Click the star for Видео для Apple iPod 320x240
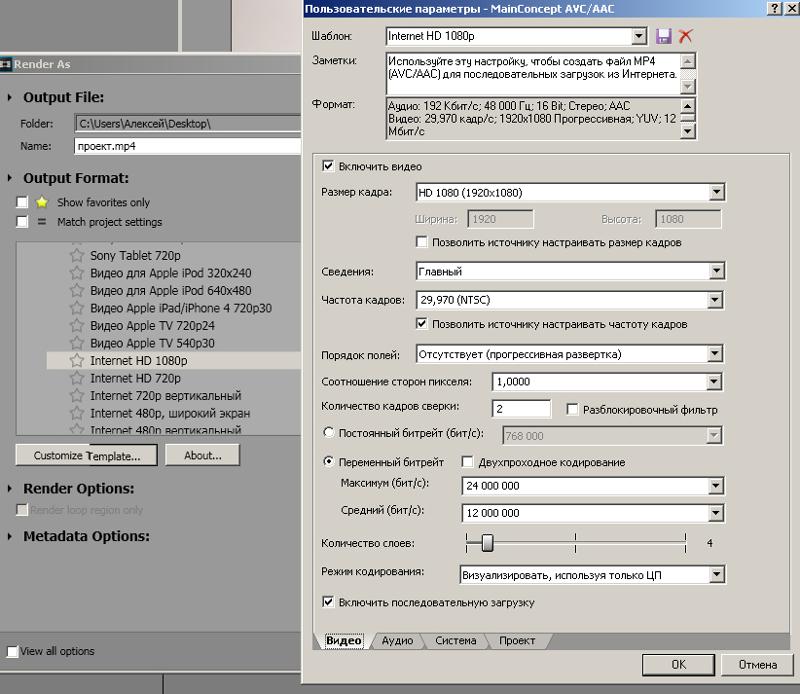 (x=76, y=273)
